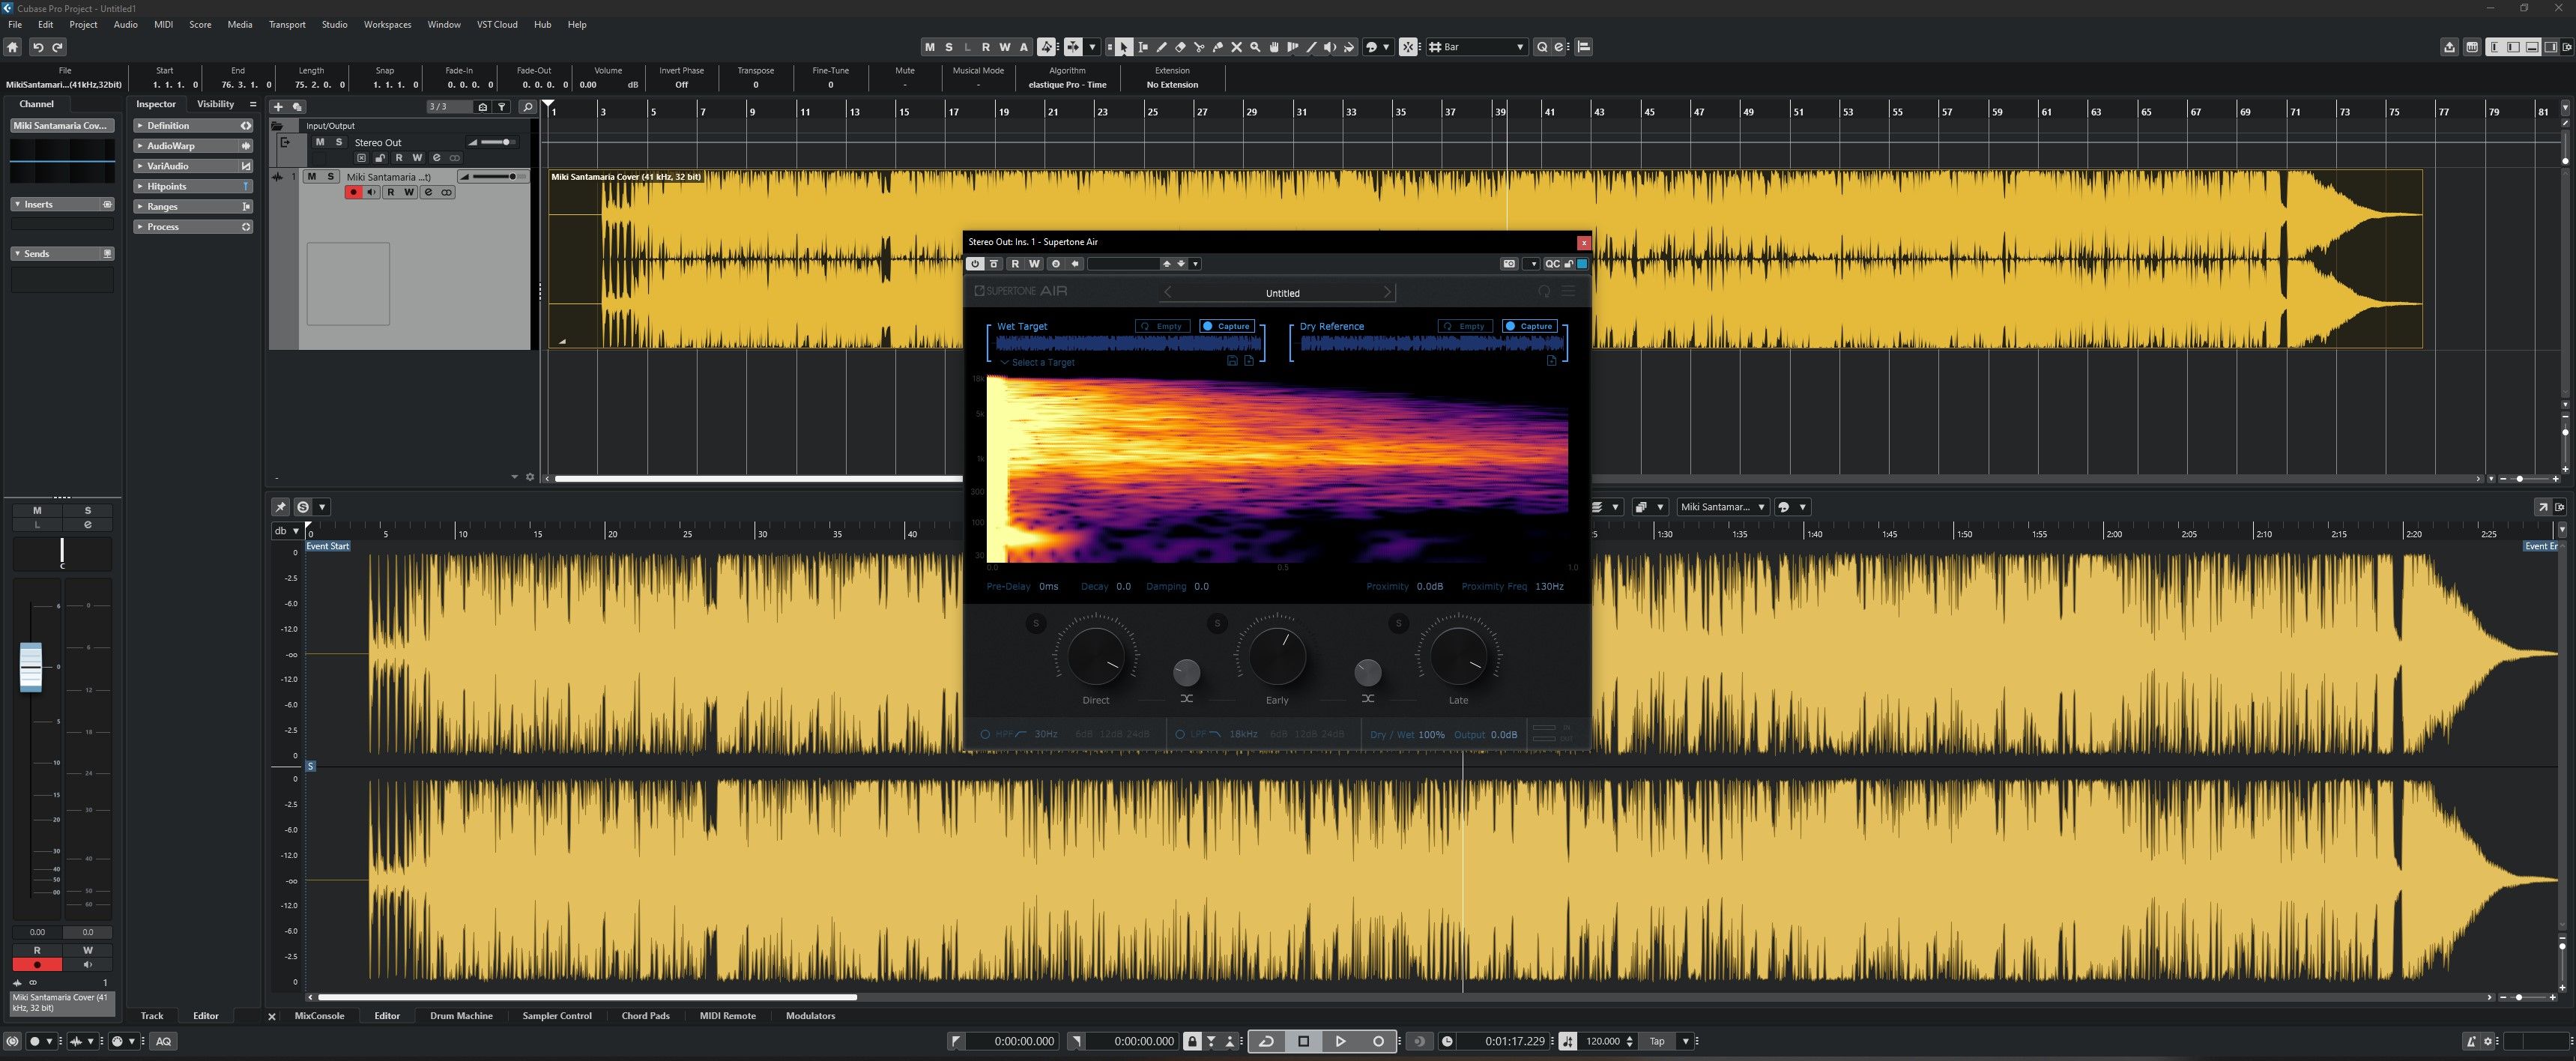The image size is (2576, 1061).
Task: Click the Untitled preset name field
Action: pos(1283,292)
